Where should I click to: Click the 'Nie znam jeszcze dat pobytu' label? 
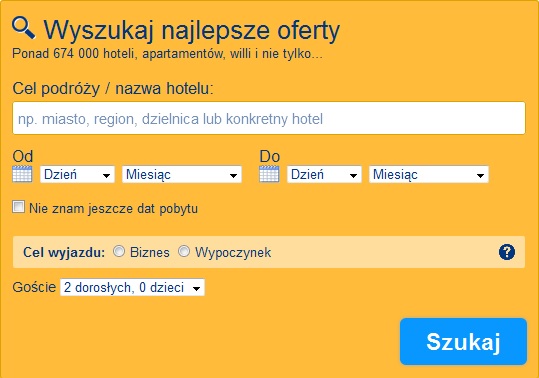pyautogui.click(x=113, y=209)
